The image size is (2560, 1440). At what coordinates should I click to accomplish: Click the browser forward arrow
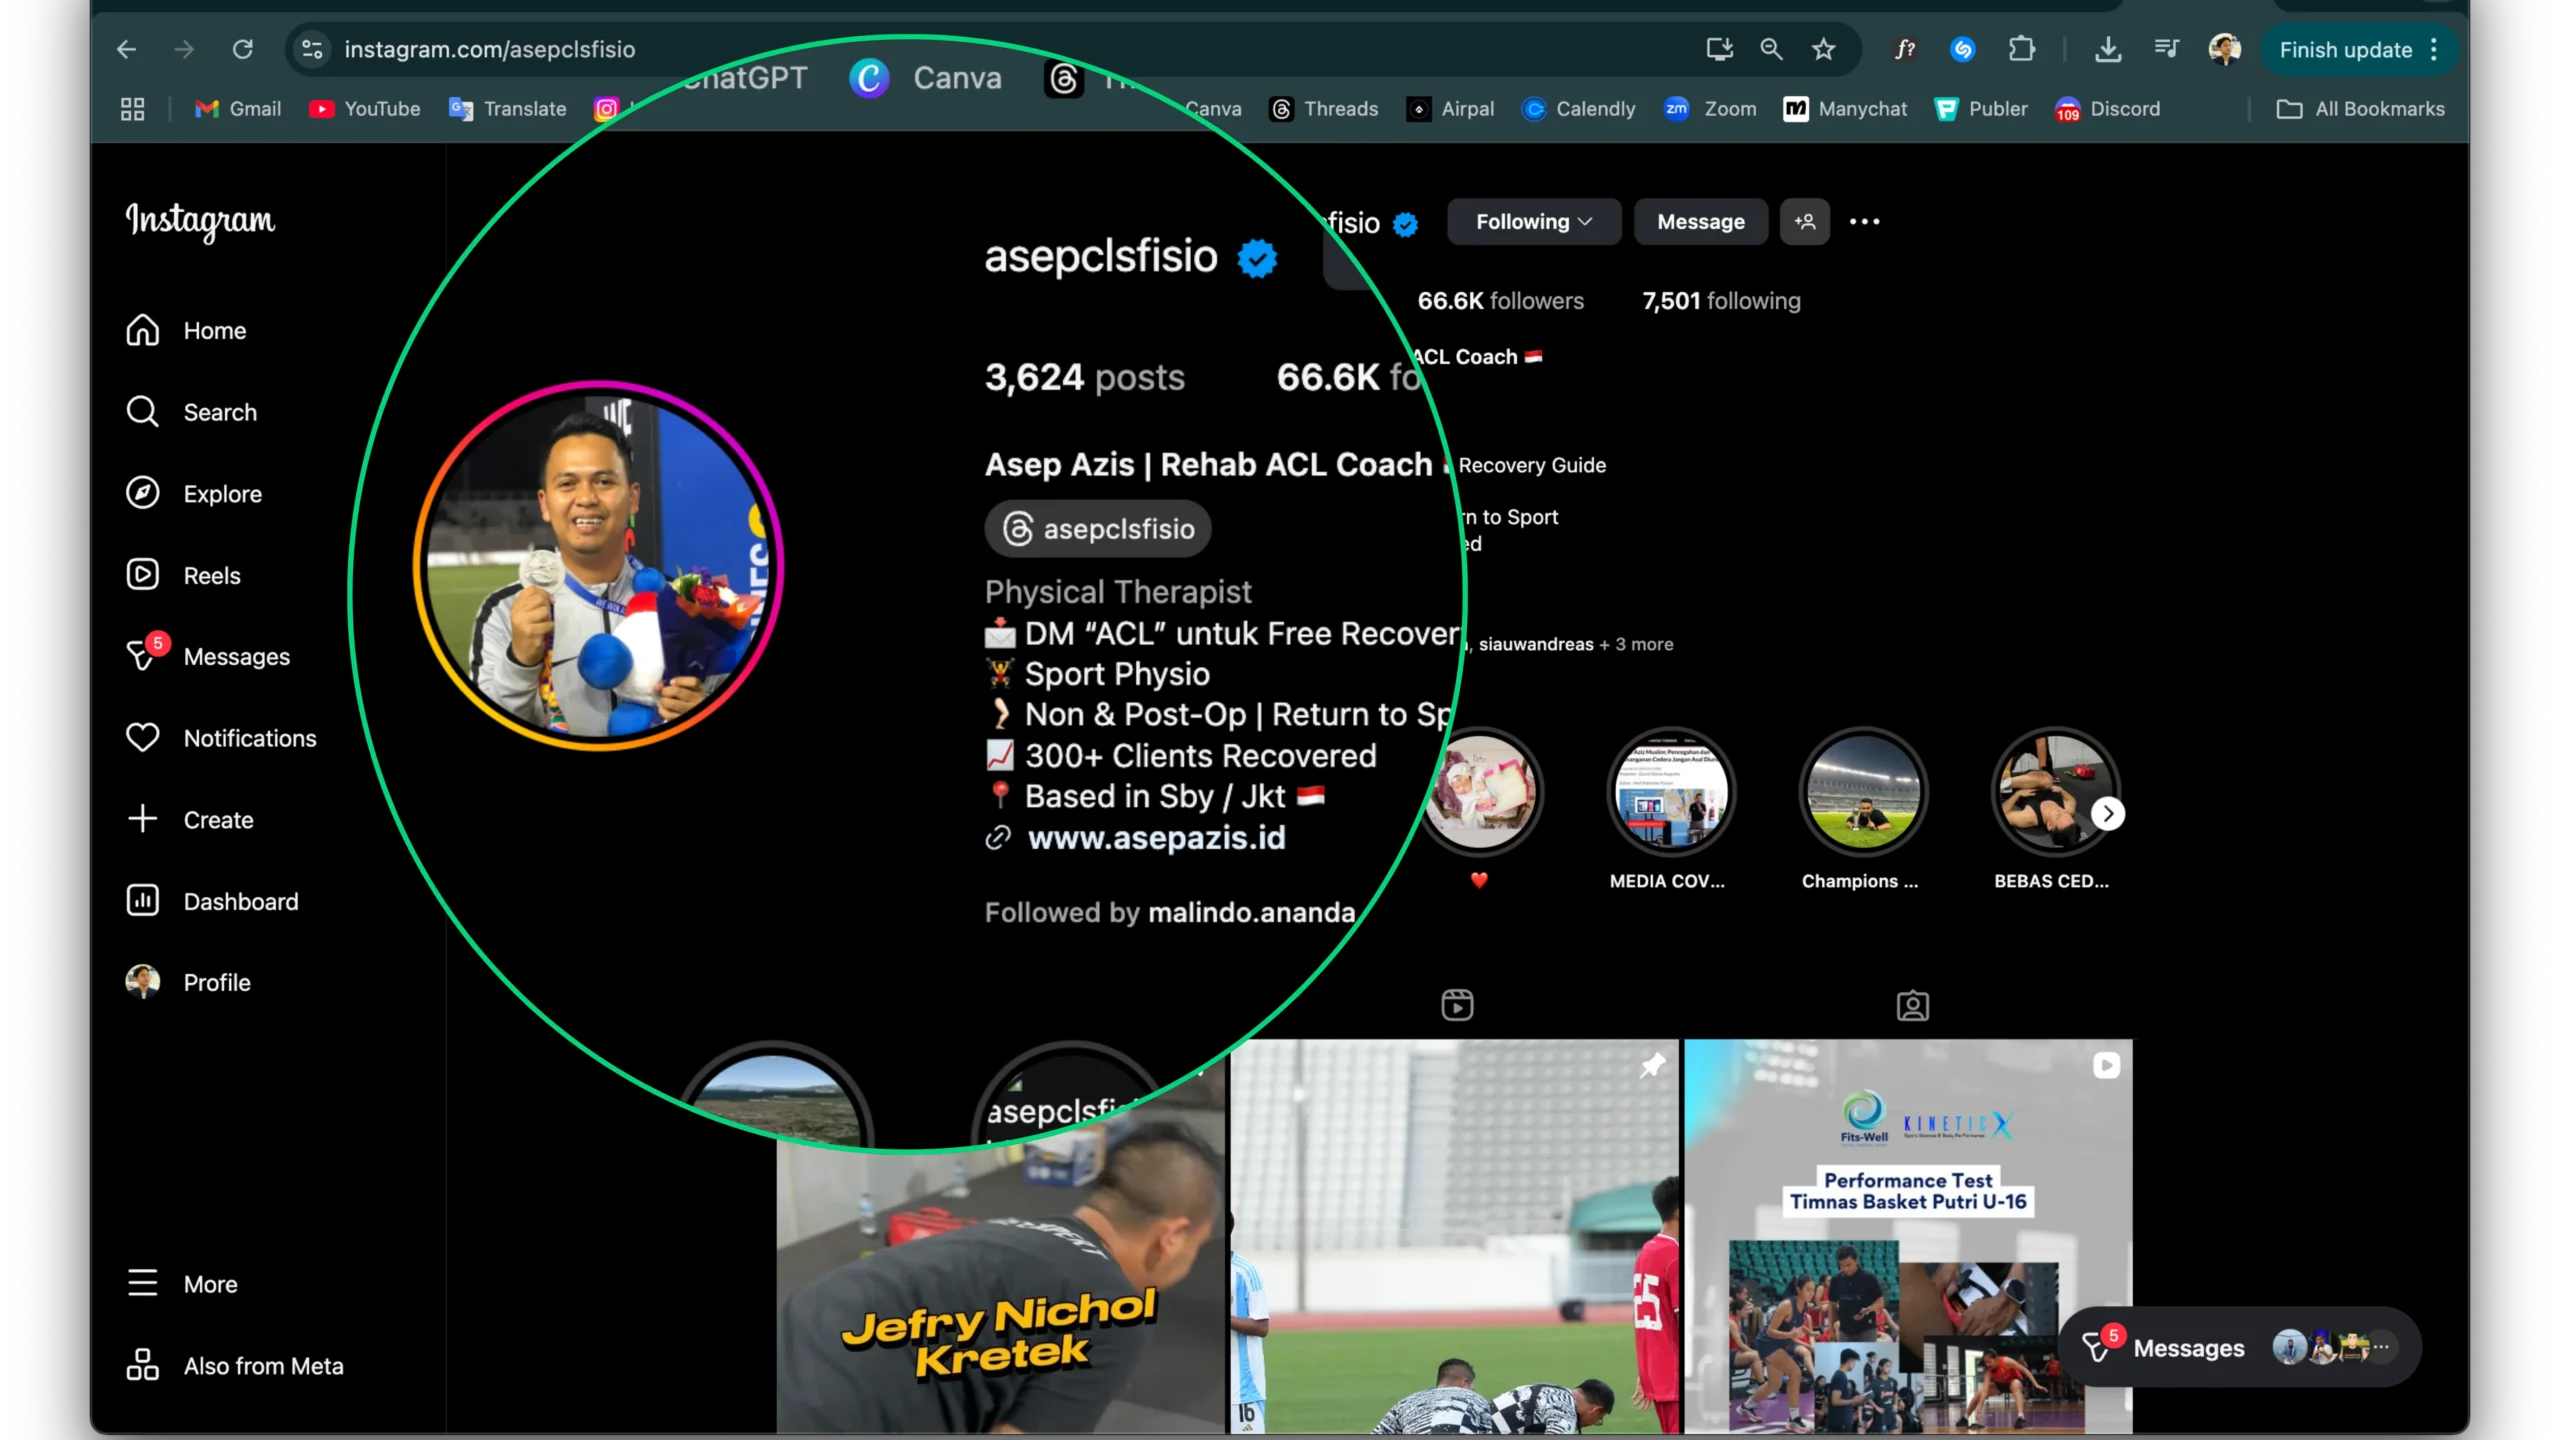click(184, 49)
